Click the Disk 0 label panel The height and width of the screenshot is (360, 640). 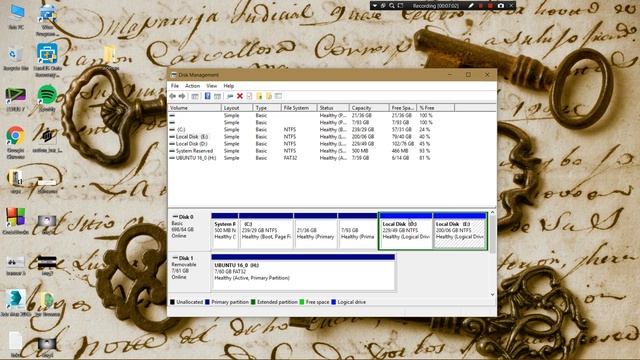coord(189,231)
